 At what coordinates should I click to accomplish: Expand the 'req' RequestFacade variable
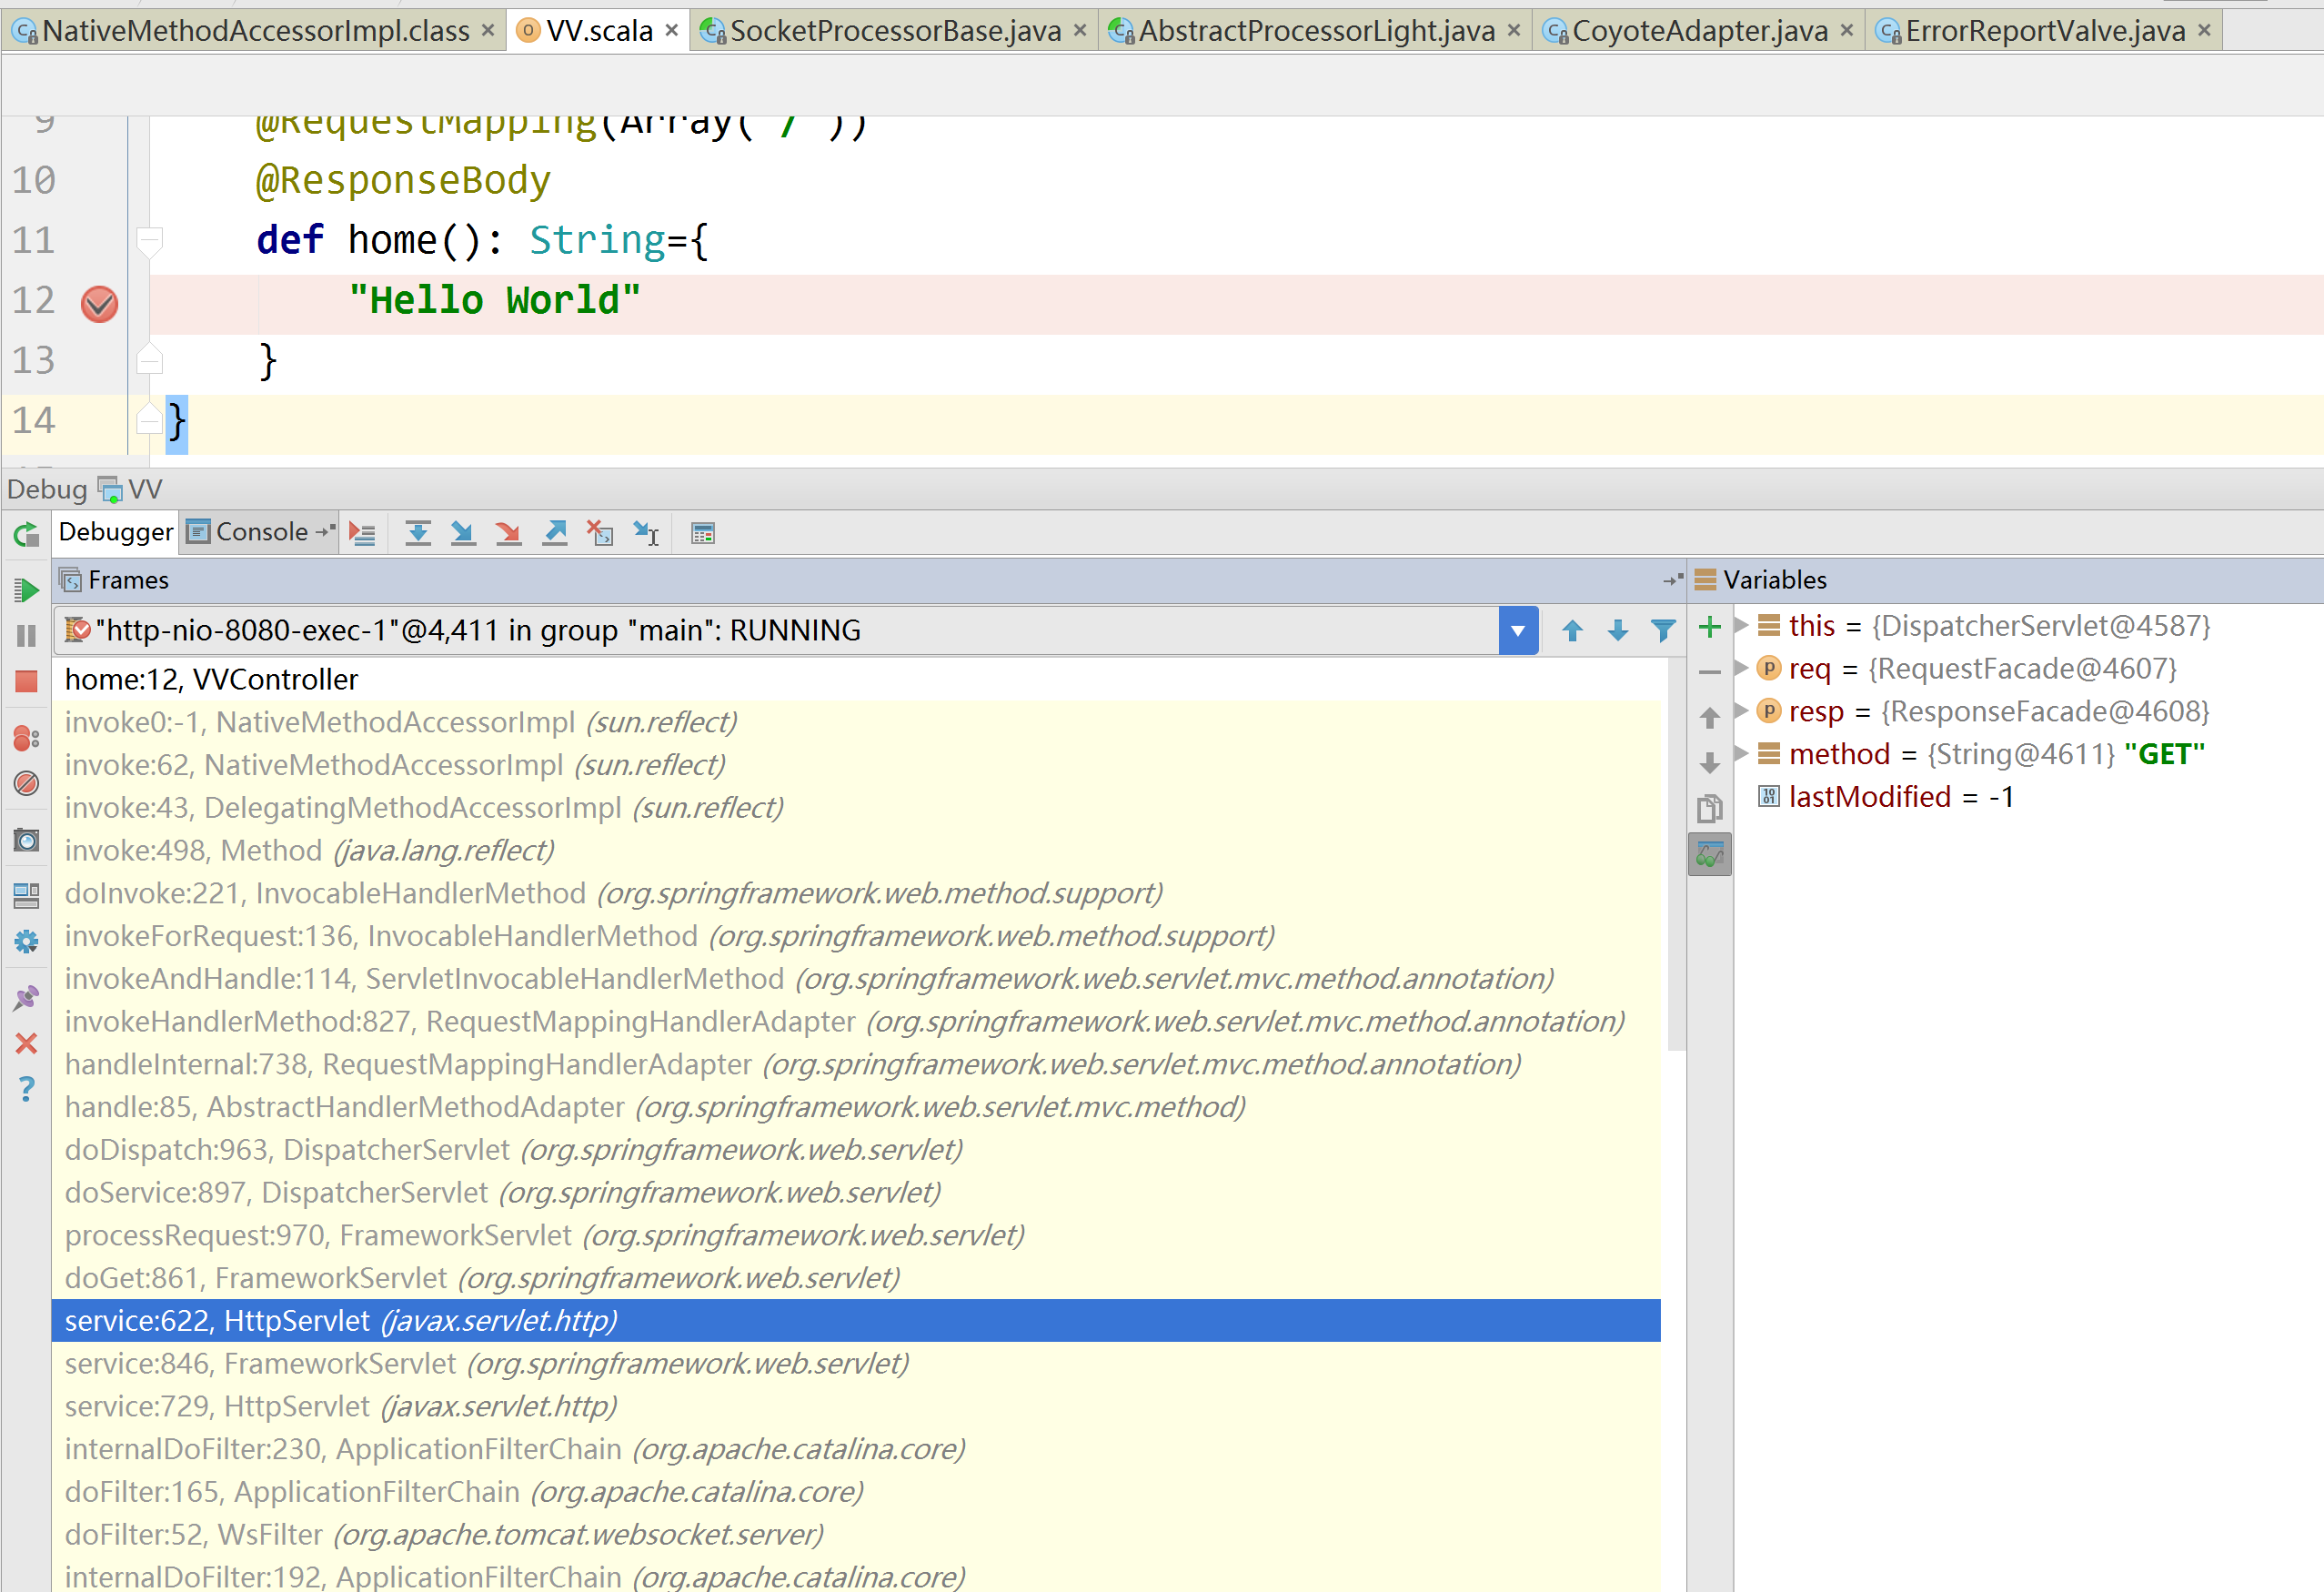[1741, 667]
